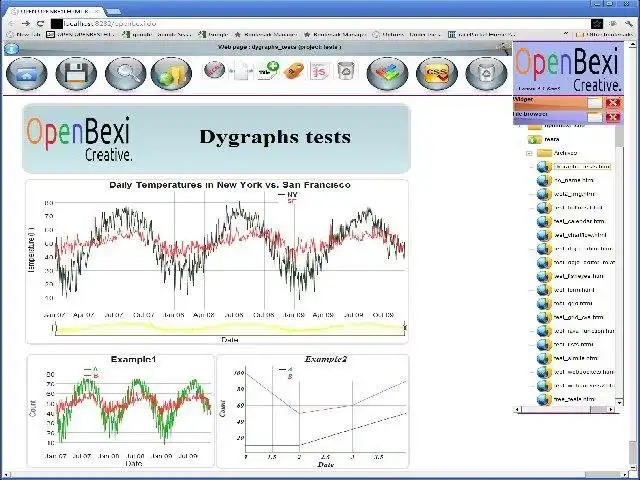The image size is (640, 480).
Task: Open the Other bookmarks folder
Action: (605, 35)
